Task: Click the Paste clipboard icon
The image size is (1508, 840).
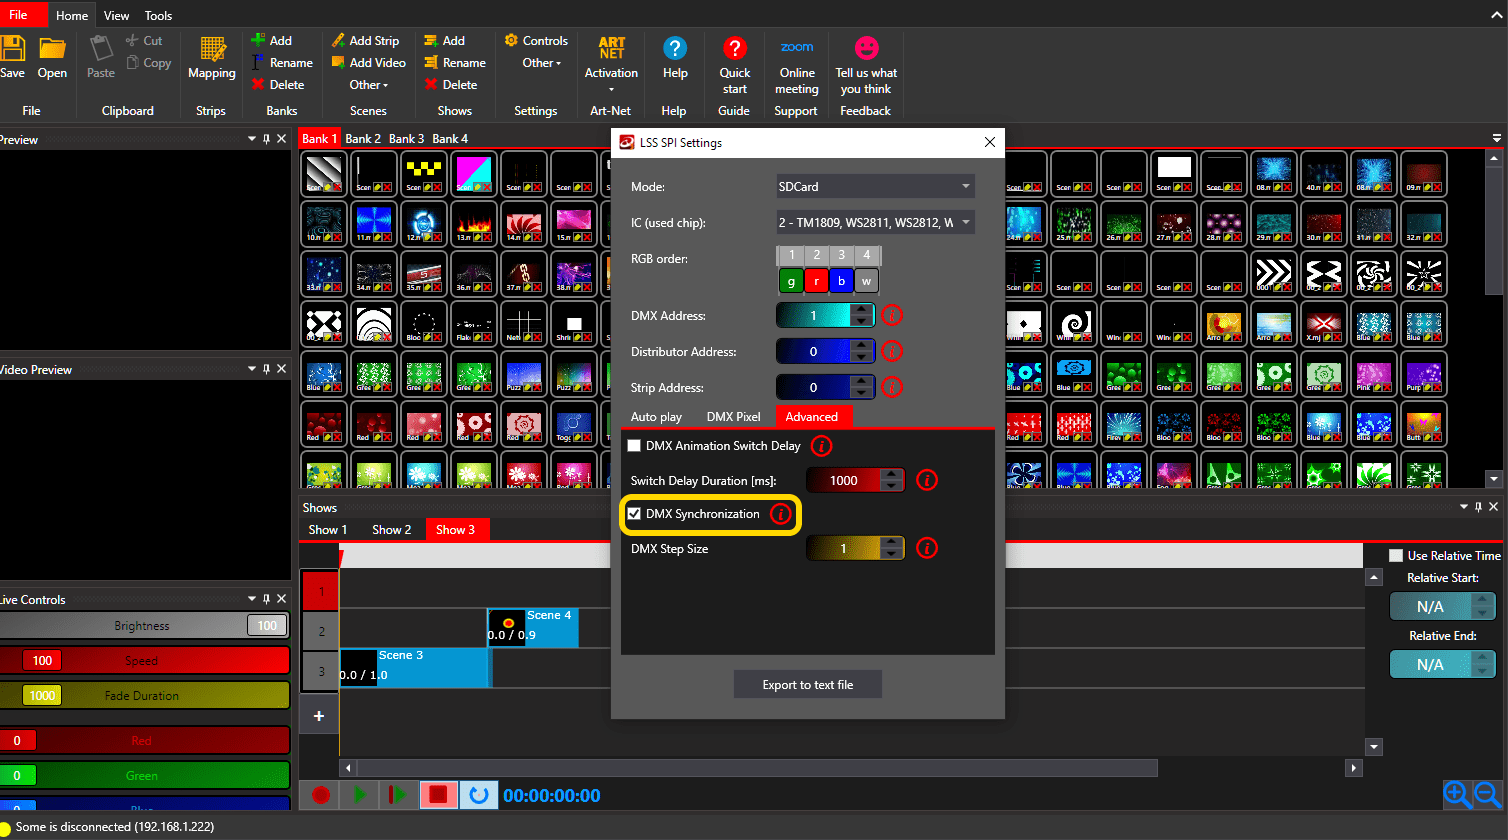Action: coord(101,57)
